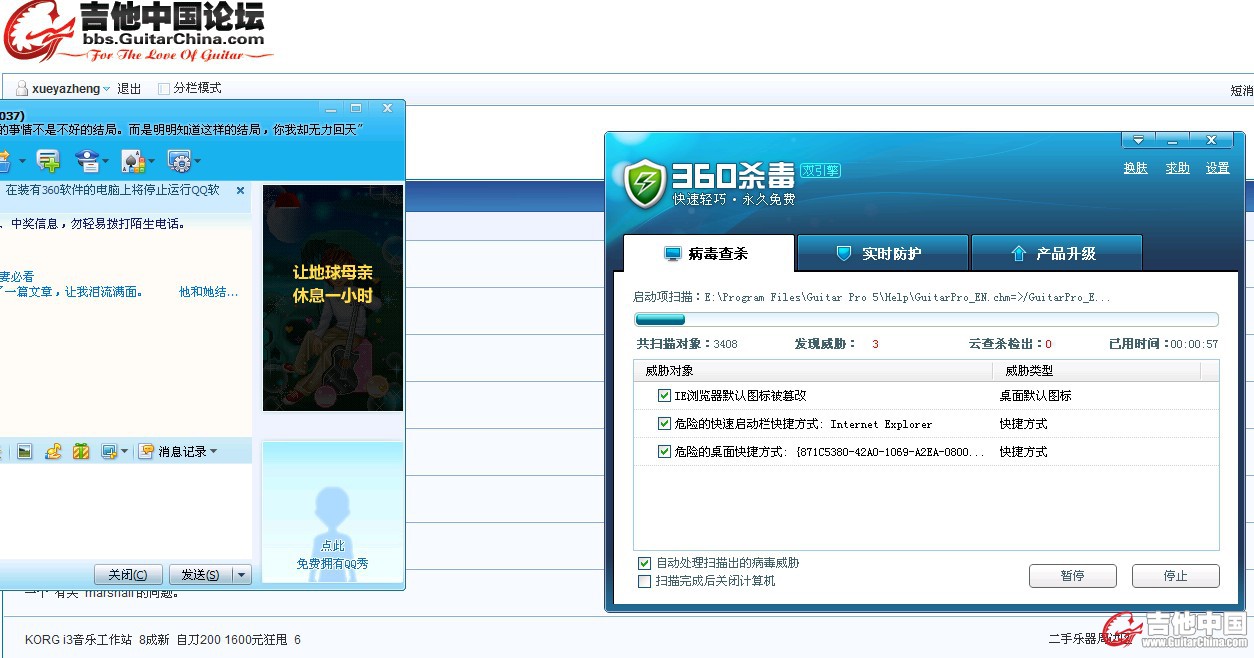Viewport: 1254px width, 658px height.
Task: Click the send picture icon in chat toolbar
Action: (x=24, y=452)
